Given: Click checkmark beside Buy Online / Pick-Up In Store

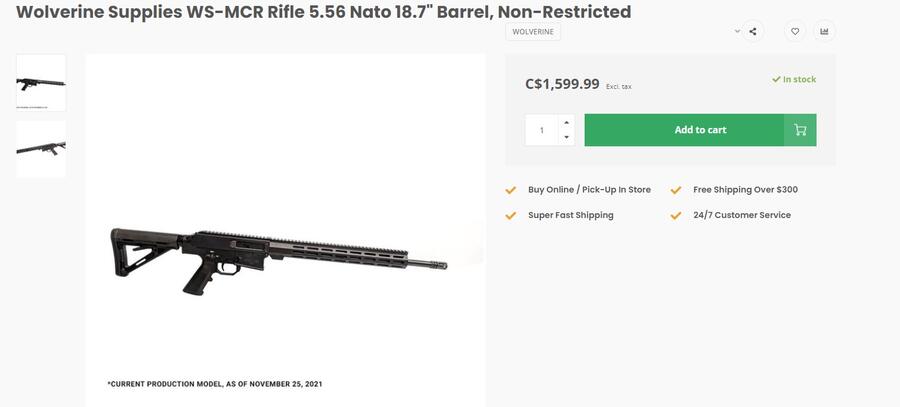Looking at the screenshot, I should pos(511,190).
